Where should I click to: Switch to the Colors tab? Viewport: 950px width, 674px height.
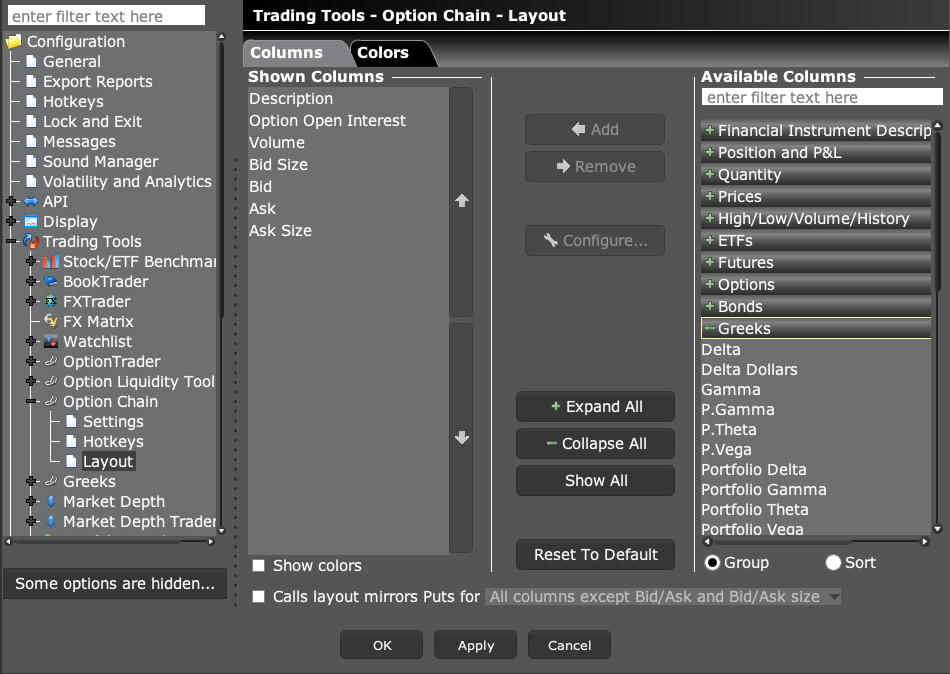tap(383, 53)
